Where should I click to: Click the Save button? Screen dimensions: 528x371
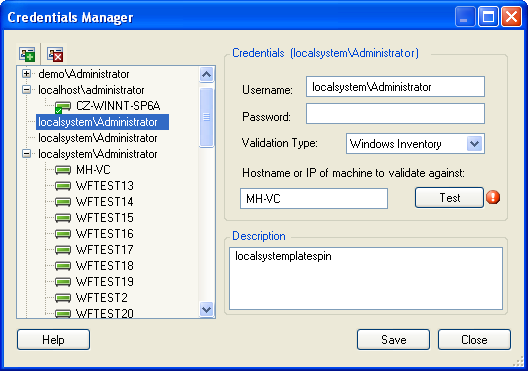[x=393, y=340]
